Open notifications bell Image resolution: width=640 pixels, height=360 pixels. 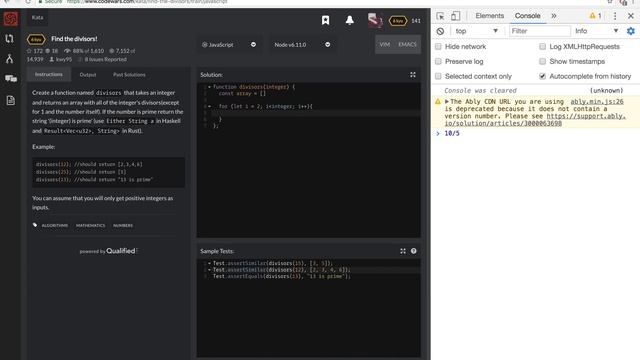pos(350,20)
